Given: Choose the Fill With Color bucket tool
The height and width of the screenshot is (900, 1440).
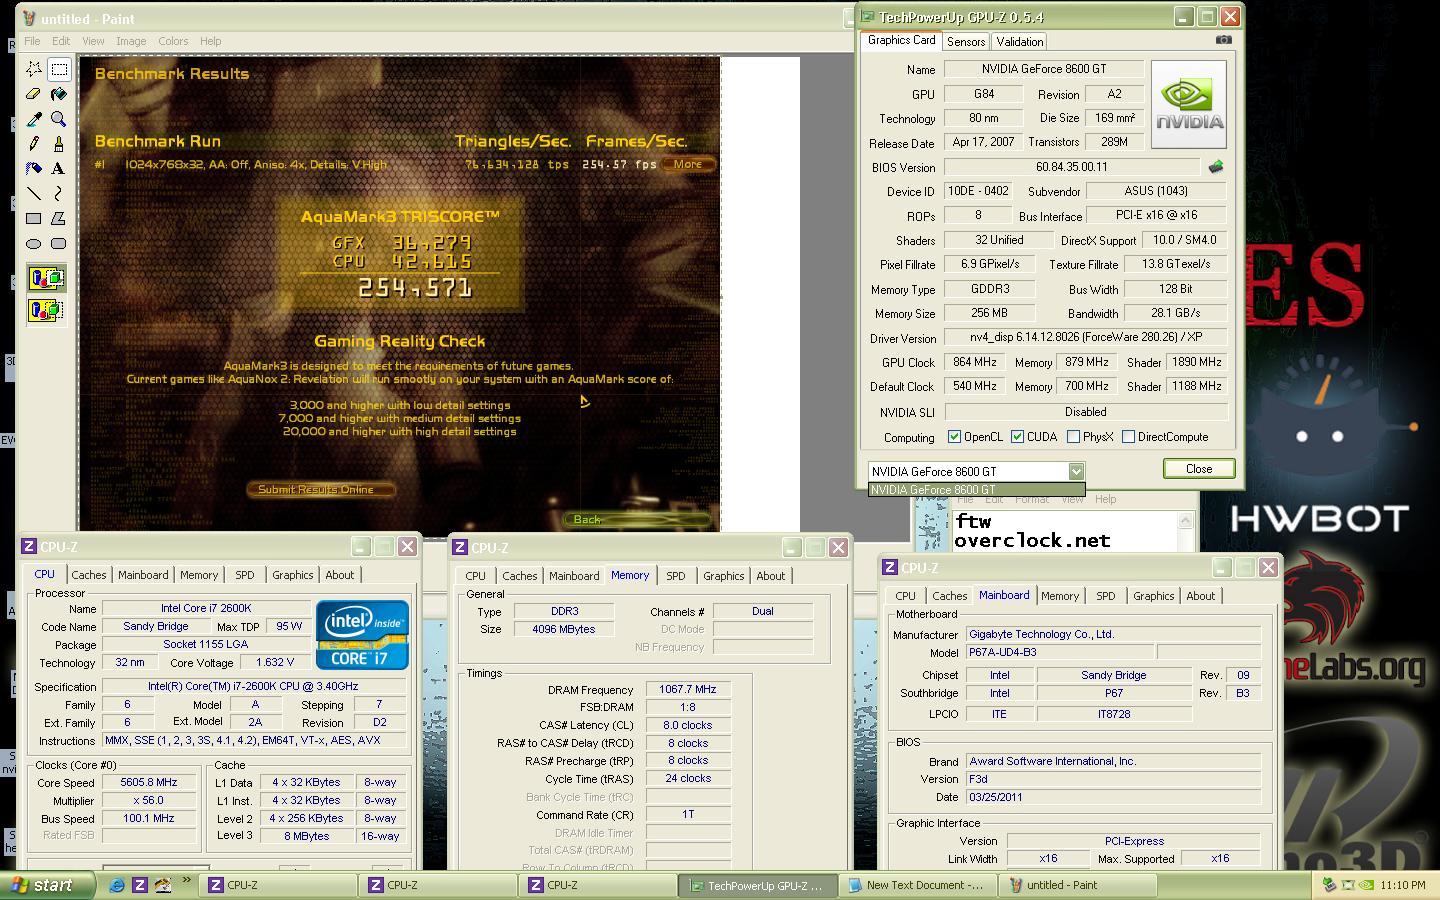Looking at the screenshot, I should click(59, 94).
